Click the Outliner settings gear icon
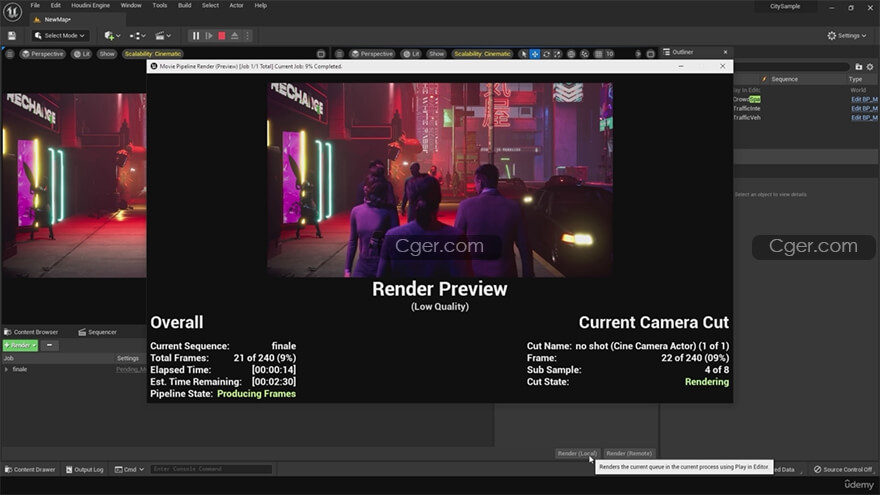 870,67
